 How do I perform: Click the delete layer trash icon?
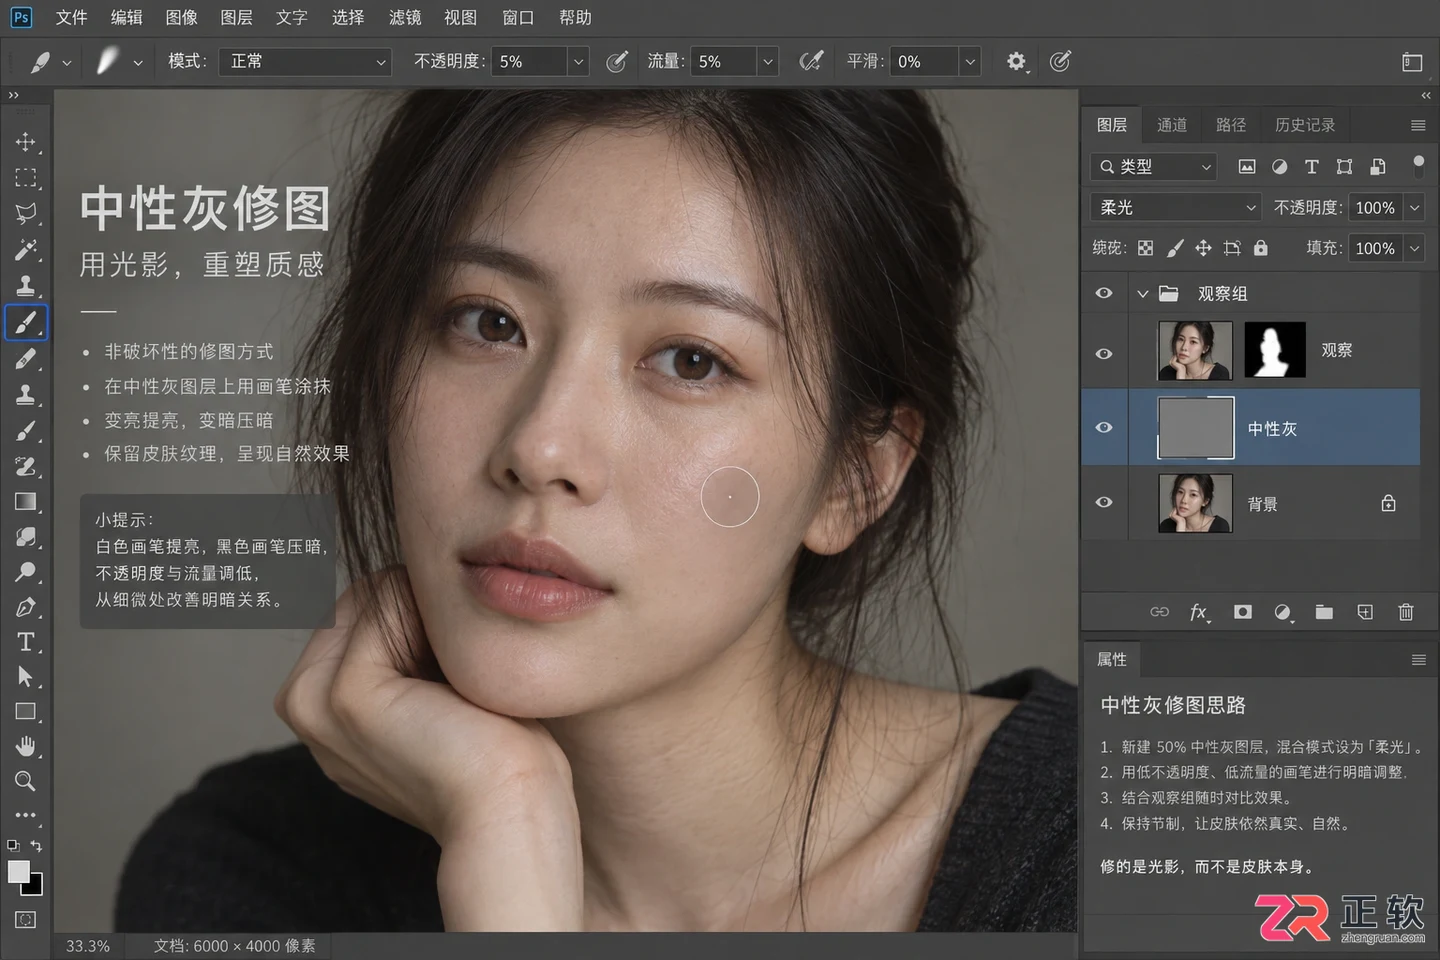[x=1406, y=612]
